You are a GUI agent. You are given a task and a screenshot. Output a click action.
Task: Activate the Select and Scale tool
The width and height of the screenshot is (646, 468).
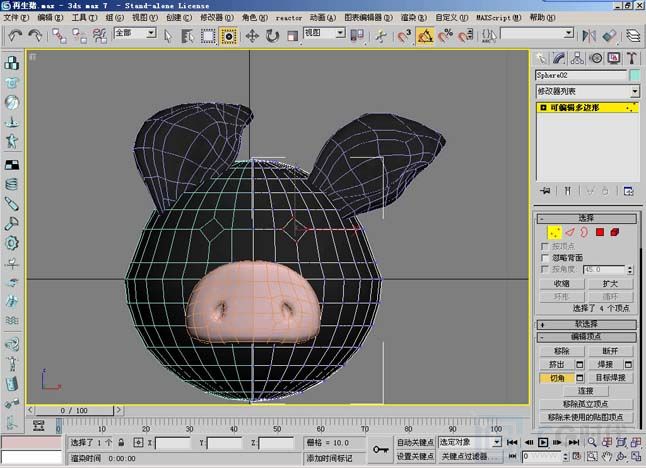tap(292, 36)
